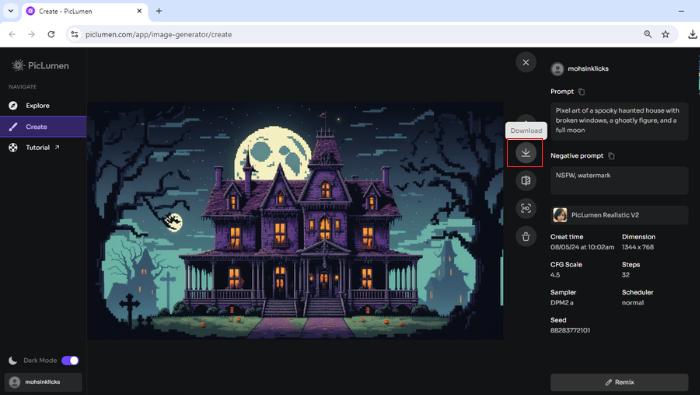Click the moon icon beside Dark Mode
700x395 pixels.
tap(13, 360)
